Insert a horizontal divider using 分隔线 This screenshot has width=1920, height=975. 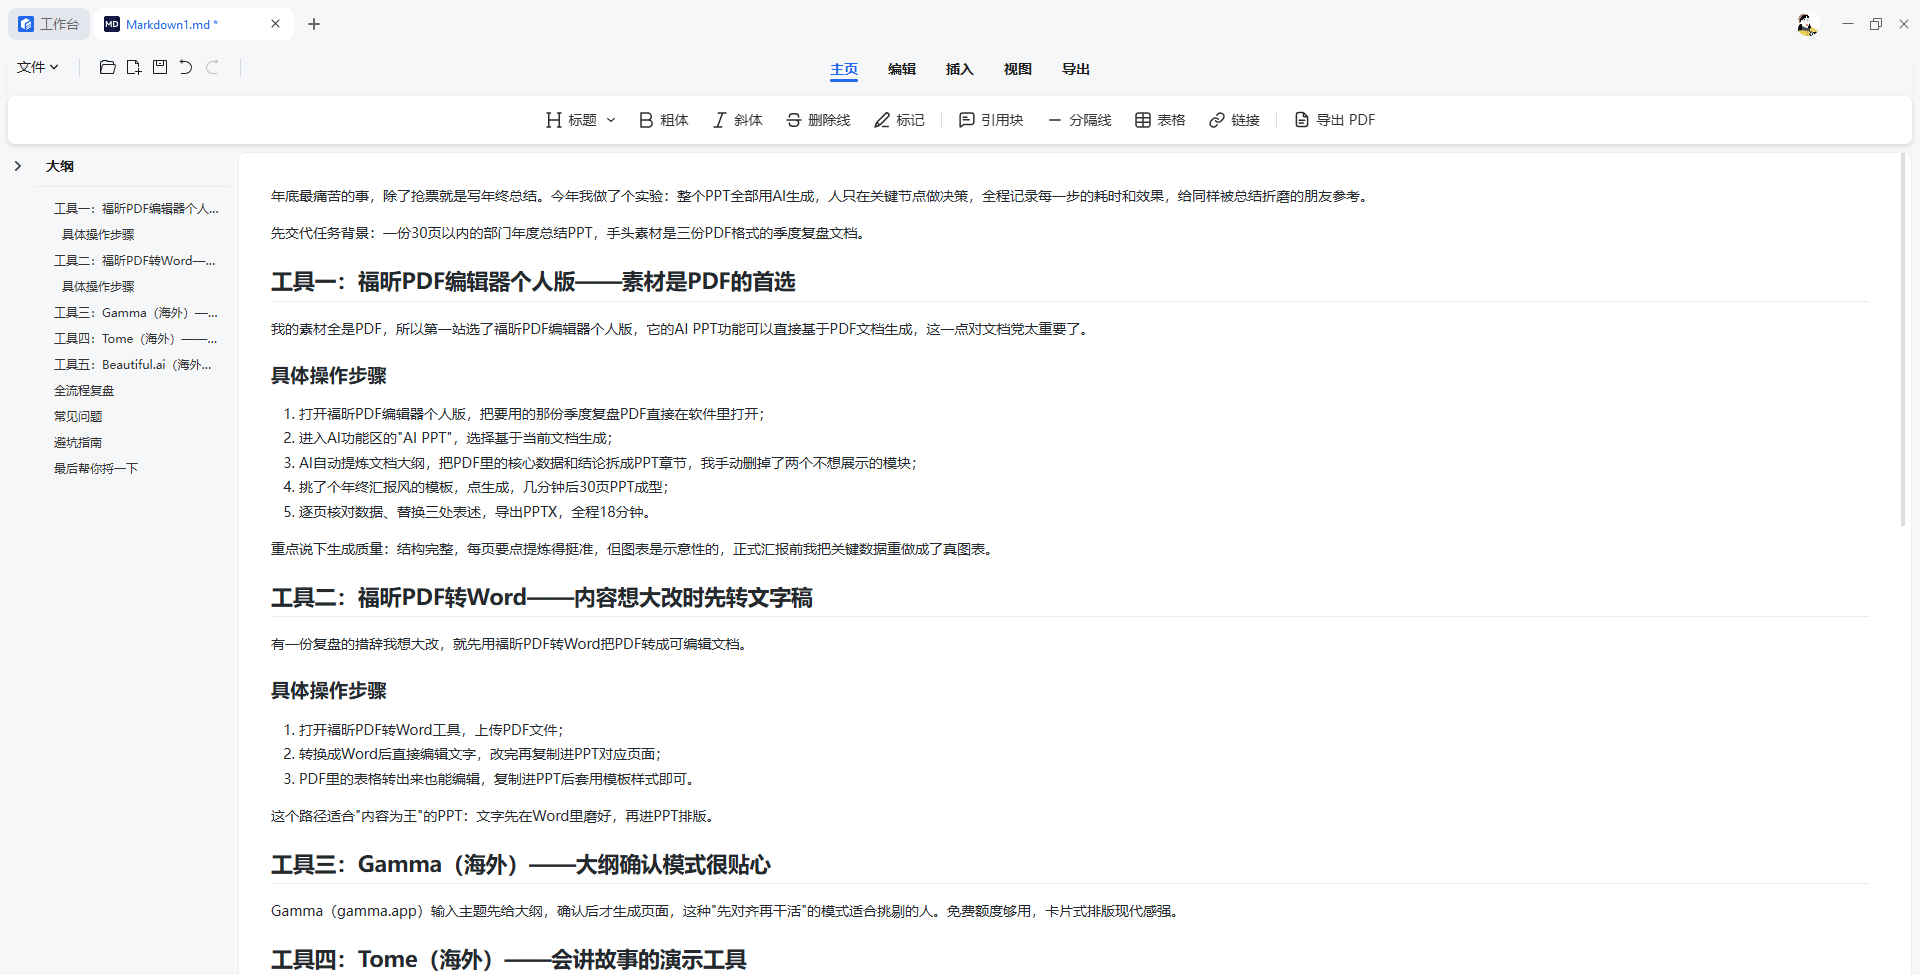[x=1080, y=120]
